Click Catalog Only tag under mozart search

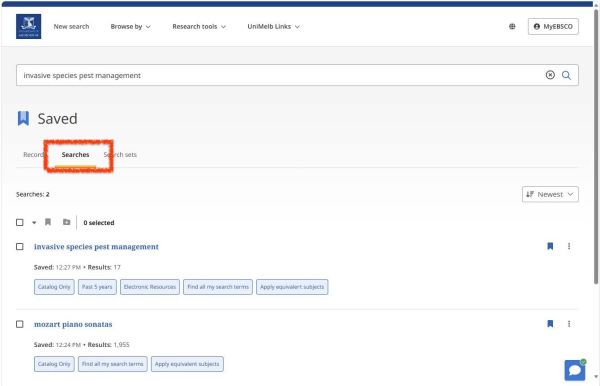coord(54,364)
